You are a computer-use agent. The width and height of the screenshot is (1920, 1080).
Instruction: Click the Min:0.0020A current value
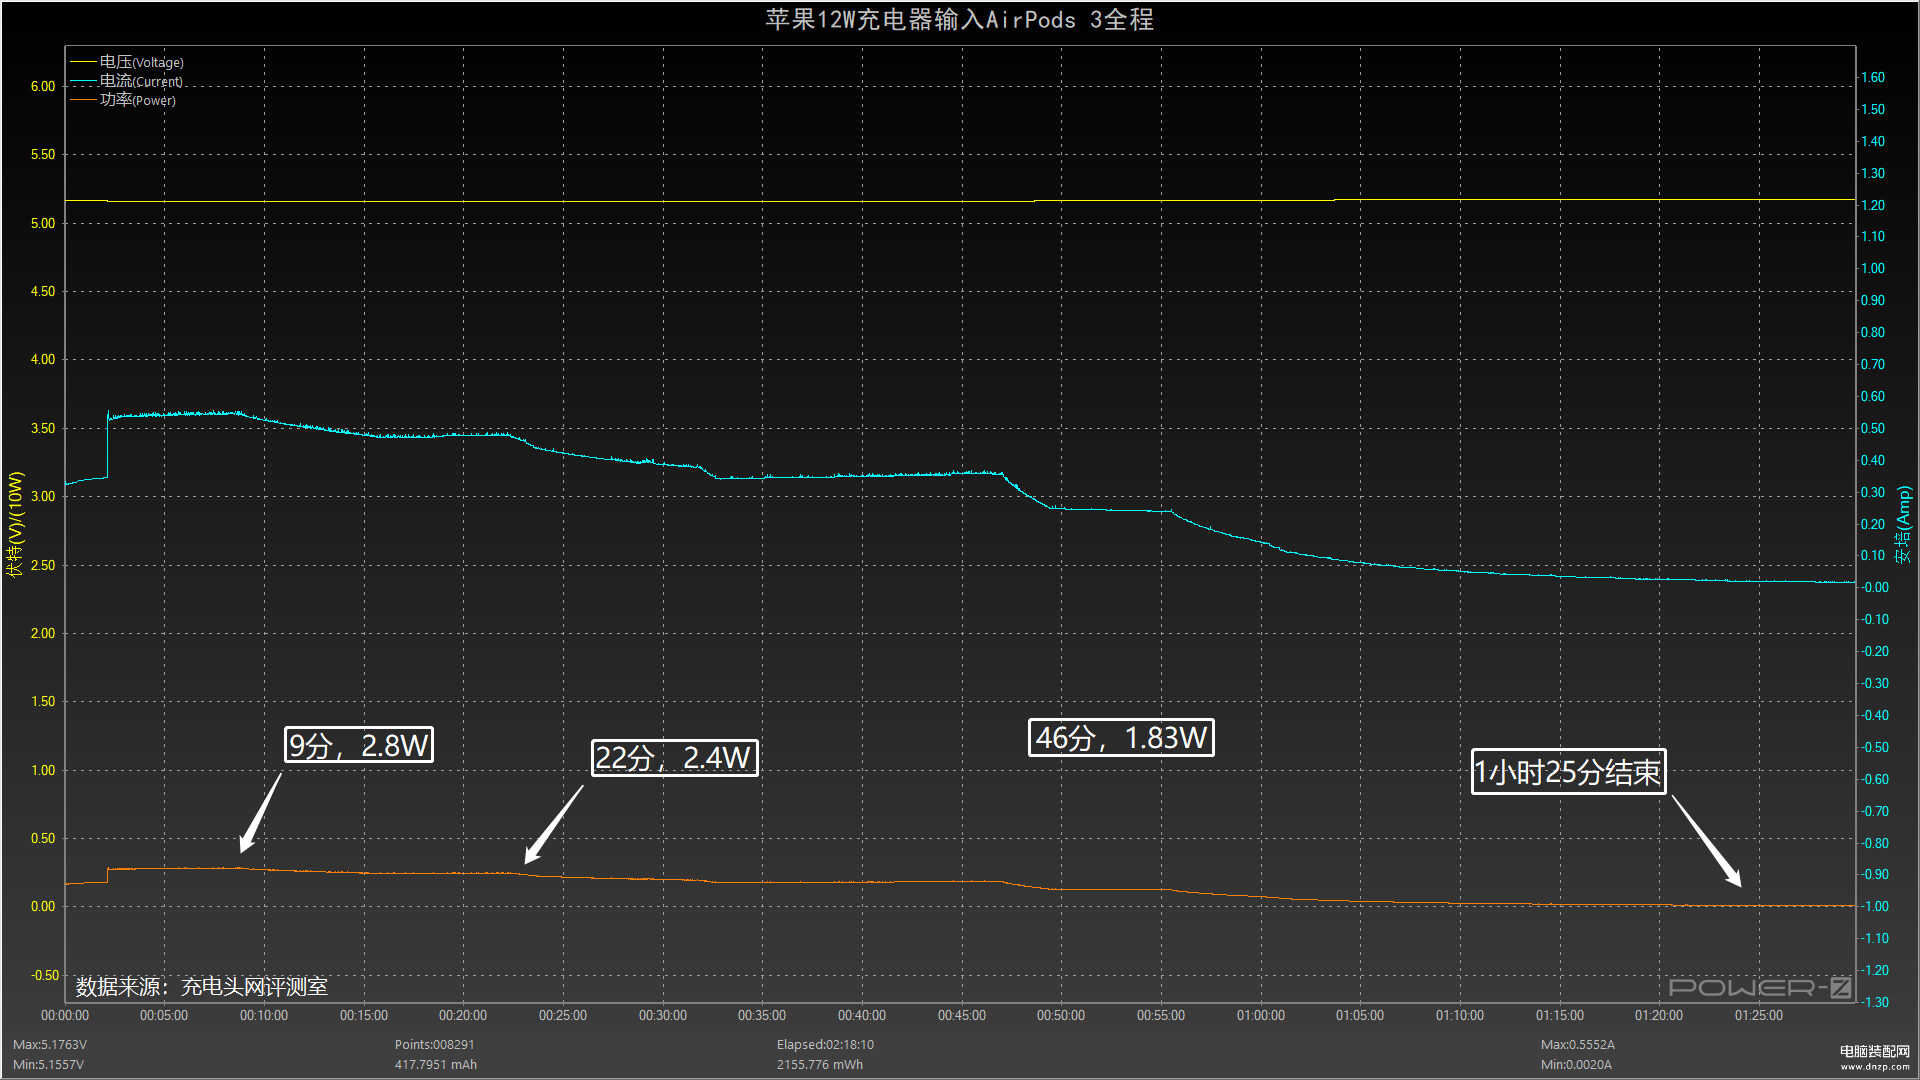[x=1576, y=1064]
